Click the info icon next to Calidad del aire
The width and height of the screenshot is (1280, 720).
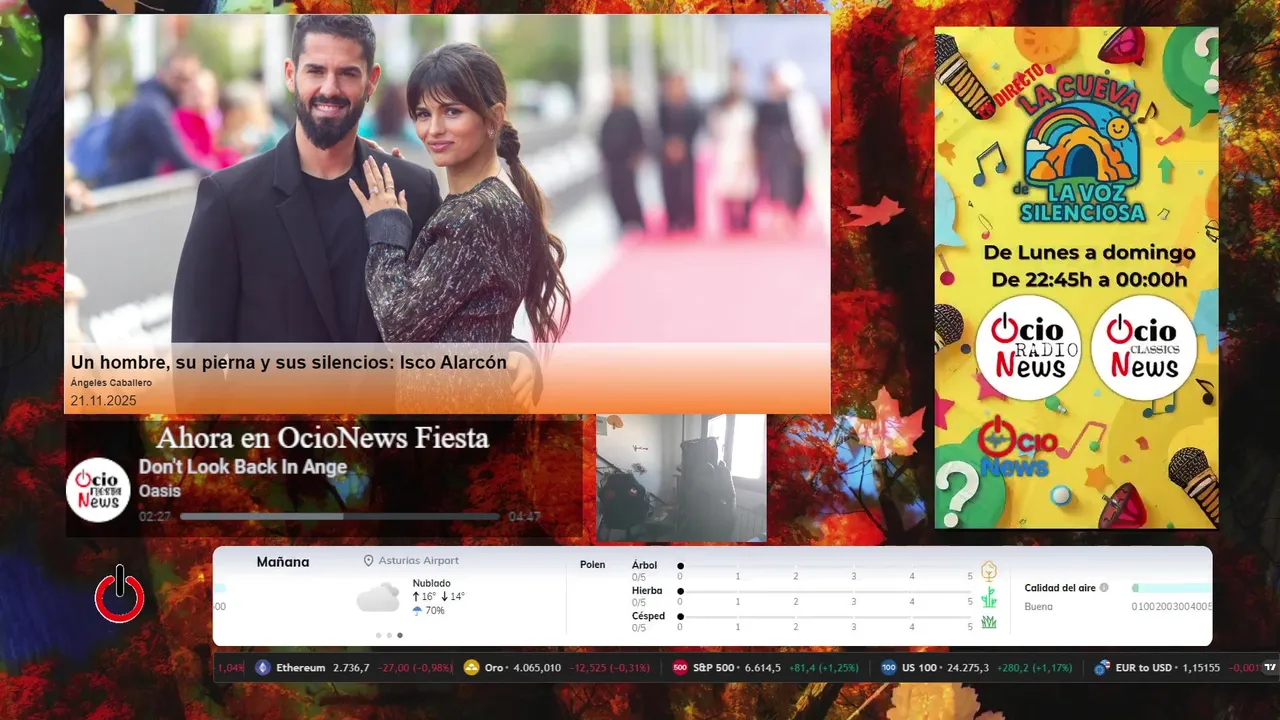[x=1104, y=588]
